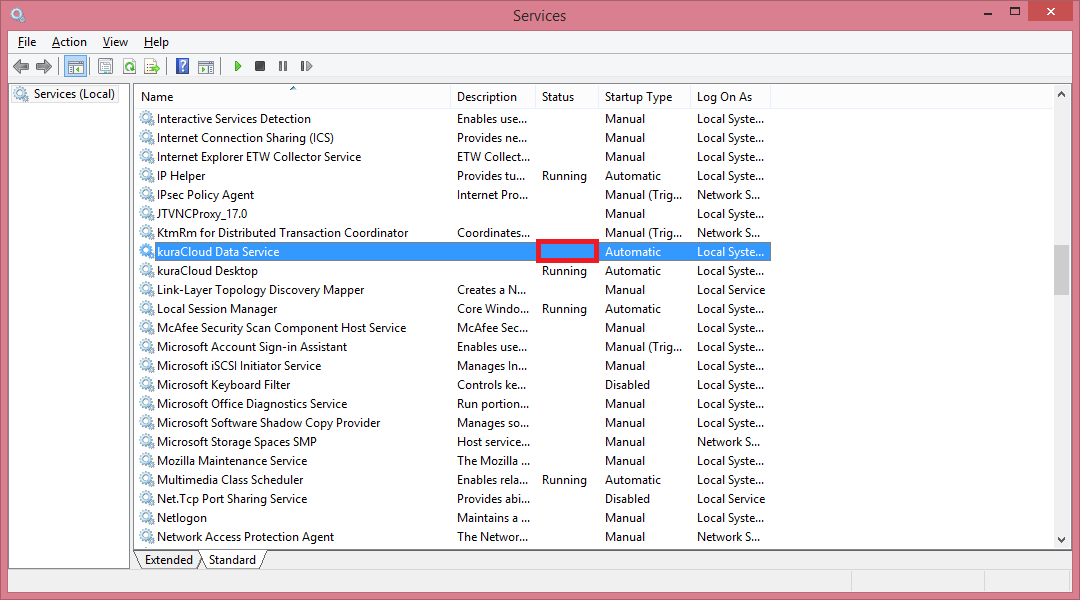This screenshot has height=600, width=1080.
Task: Open the View menu
Action: pyautogui.click(x=115, y=42)
